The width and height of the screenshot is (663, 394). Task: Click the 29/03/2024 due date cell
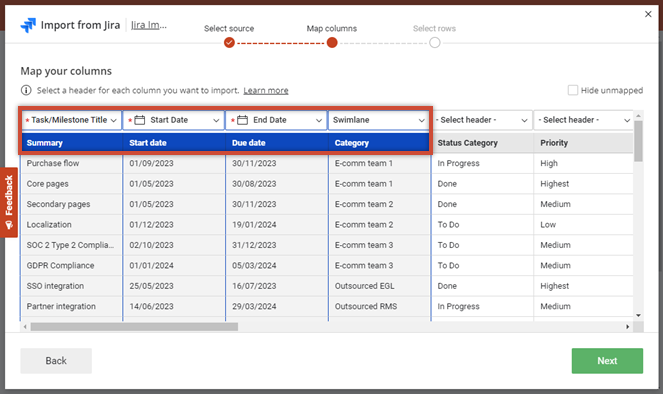277,306
